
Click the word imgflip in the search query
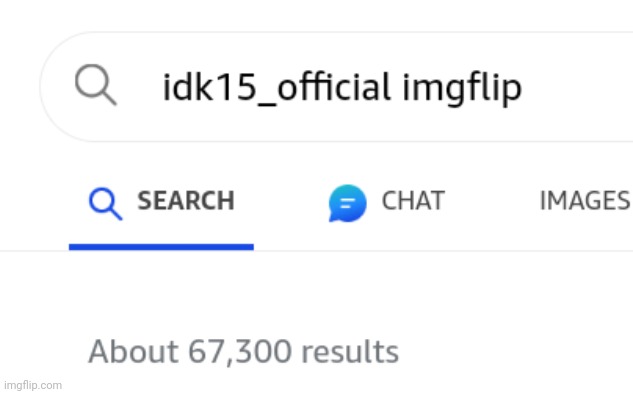tap(462, 89)
